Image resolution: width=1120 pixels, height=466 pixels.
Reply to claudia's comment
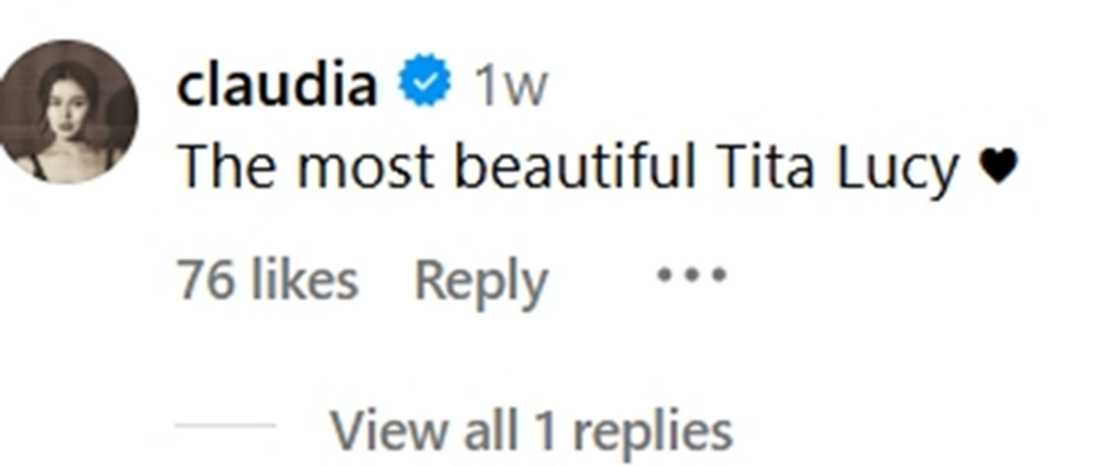(481, 282)
